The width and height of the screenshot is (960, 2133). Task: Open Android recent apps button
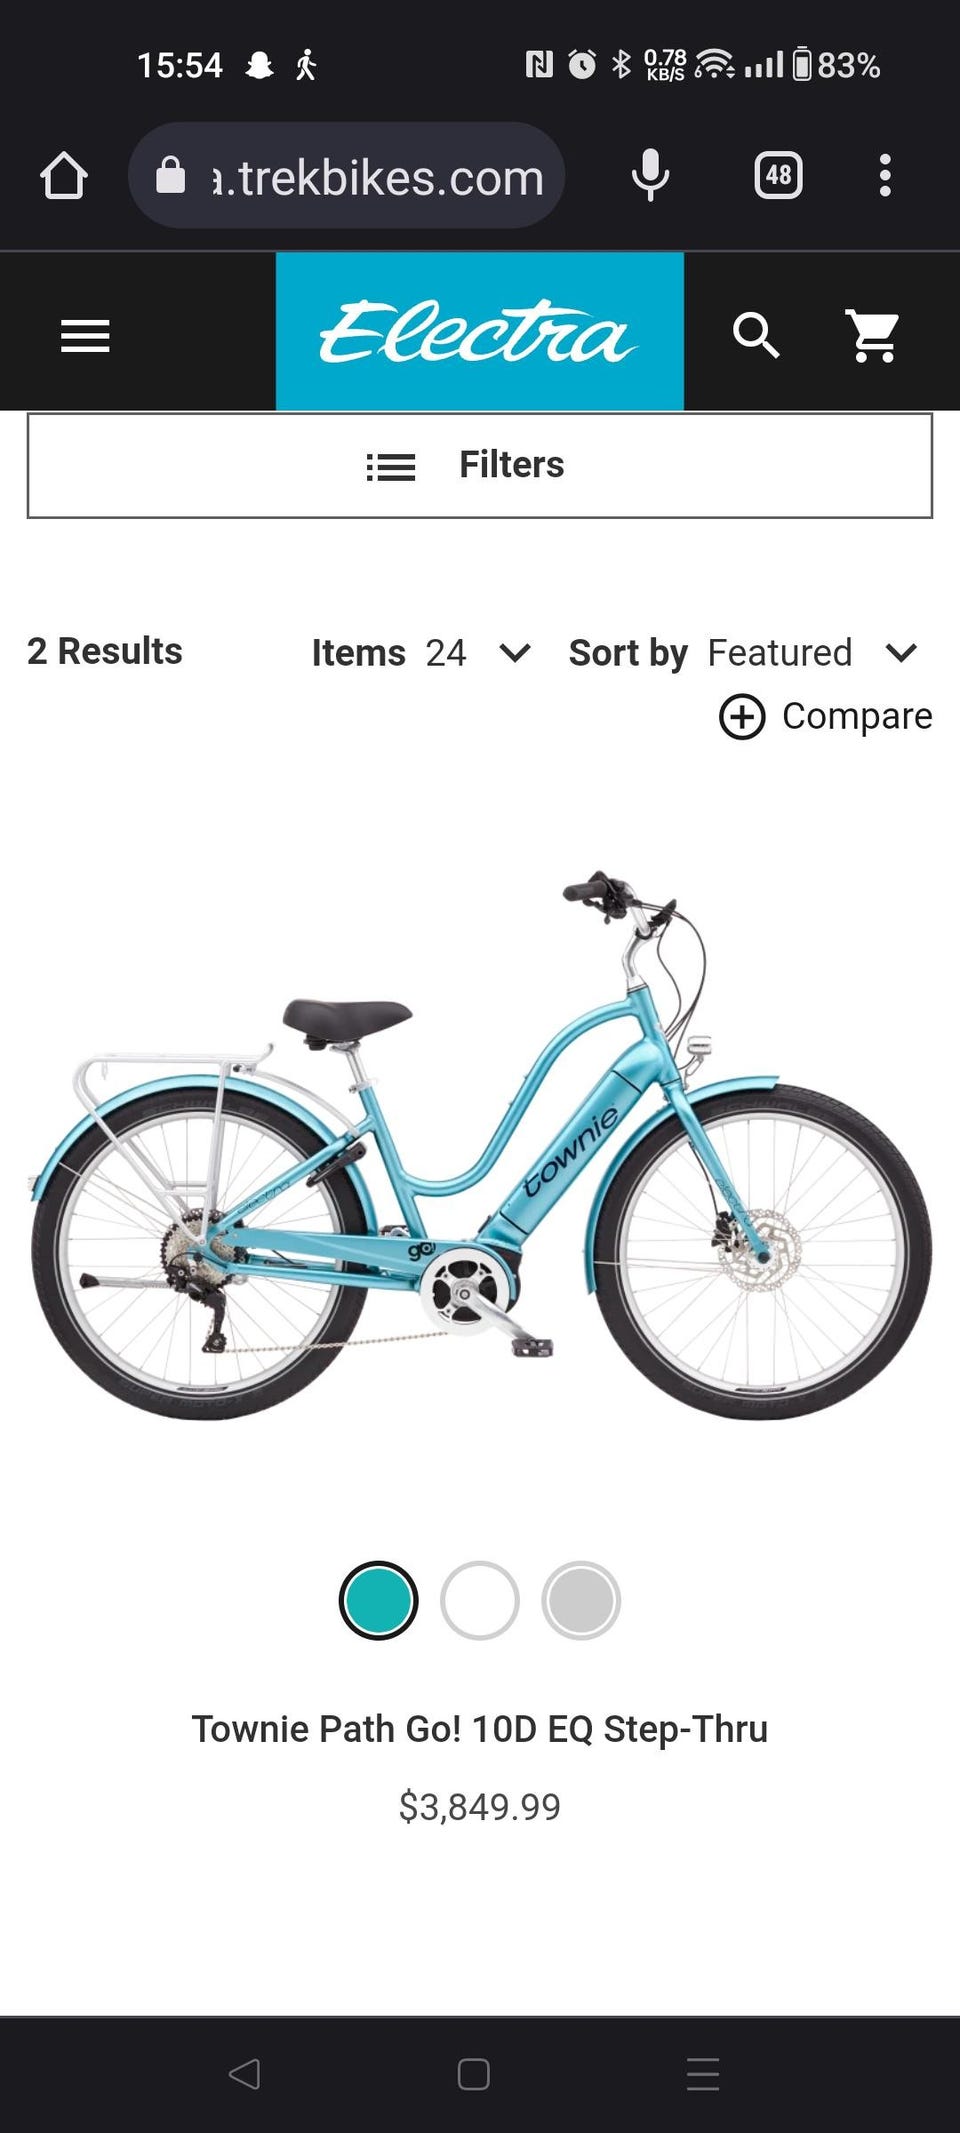[703, 2074]
